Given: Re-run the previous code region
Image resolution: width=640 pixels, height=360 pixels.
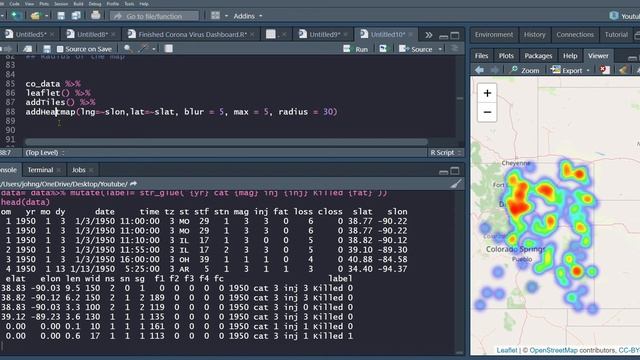Looking at the screenshot, I should (x=383, y=49).
